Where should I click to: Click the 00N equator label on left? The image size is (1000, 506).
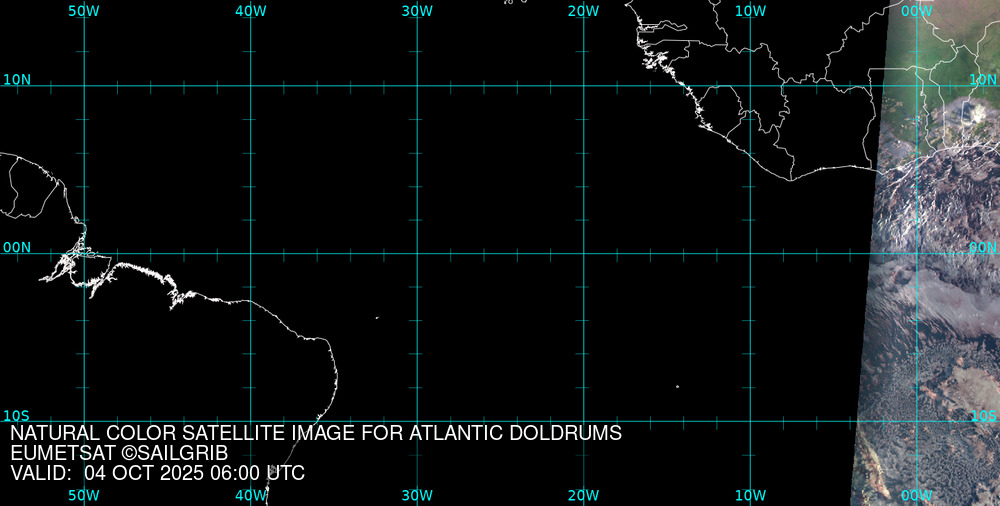(16, 247)
